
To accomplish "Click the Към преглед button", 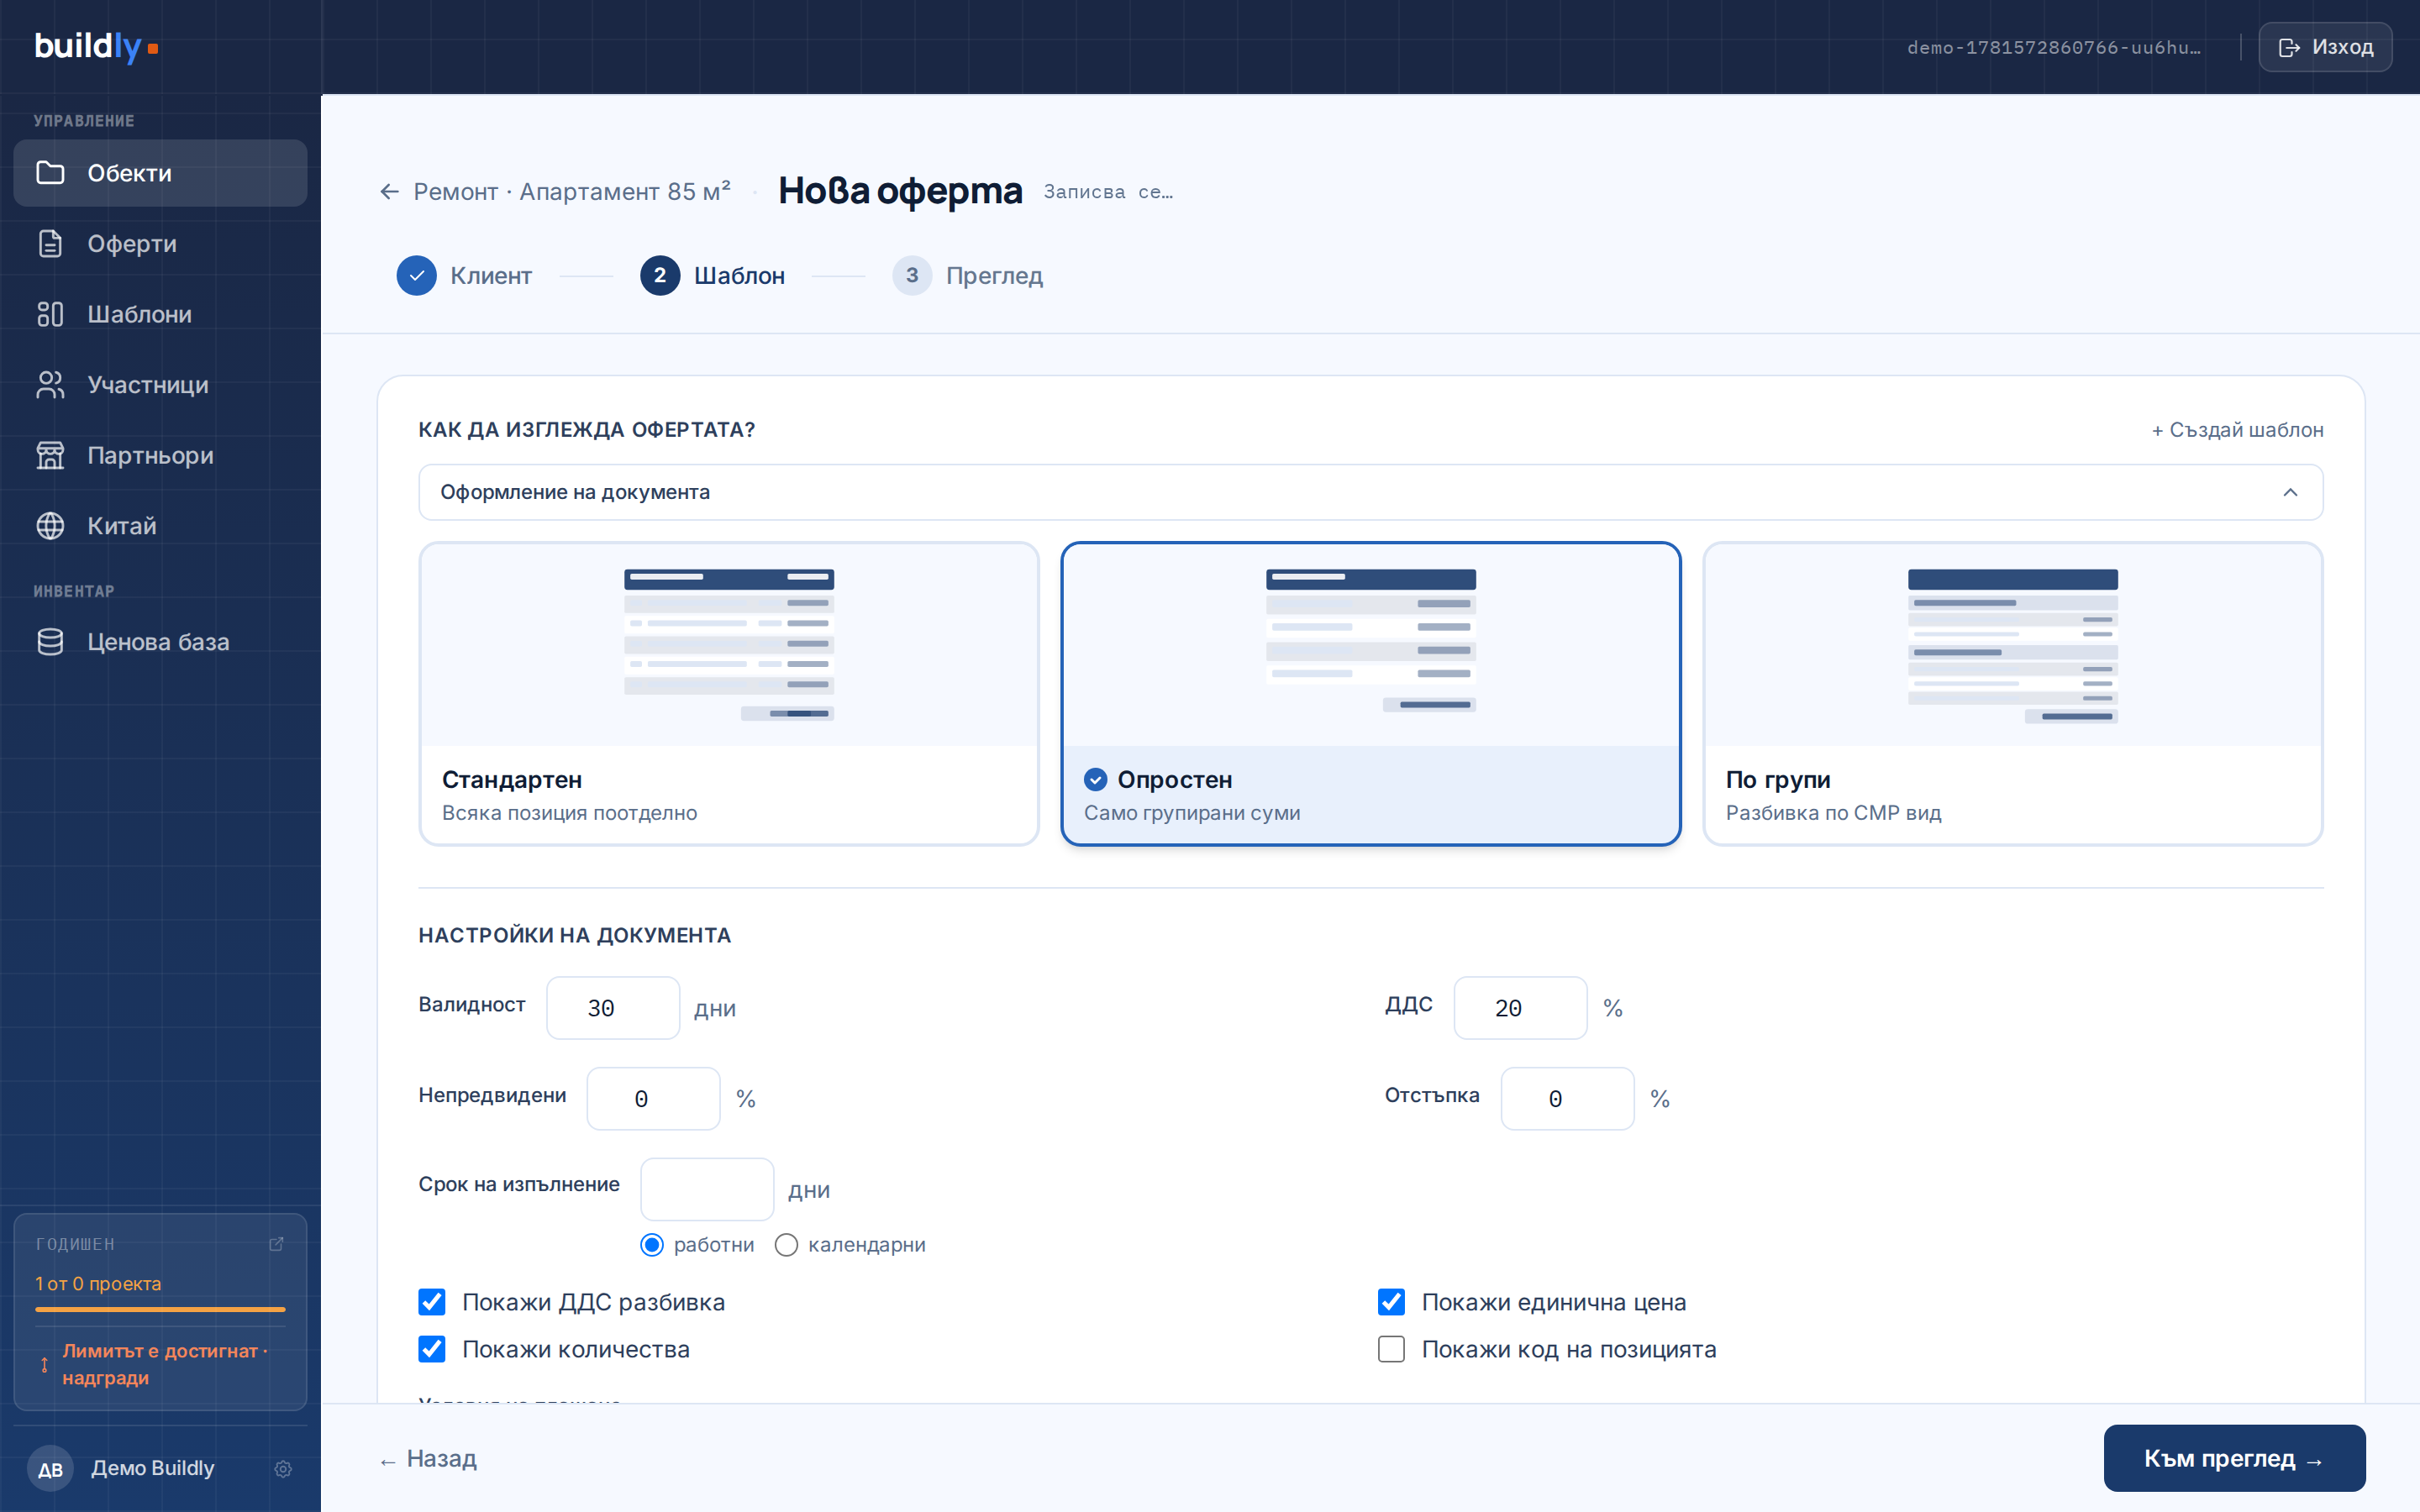I will pos(2234,1458).
